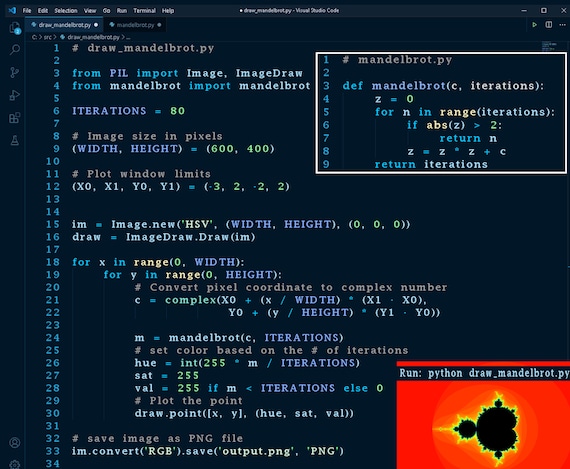570x469 pixels.
Task: Open the Testing flask icon
Action: click(15, 140)
